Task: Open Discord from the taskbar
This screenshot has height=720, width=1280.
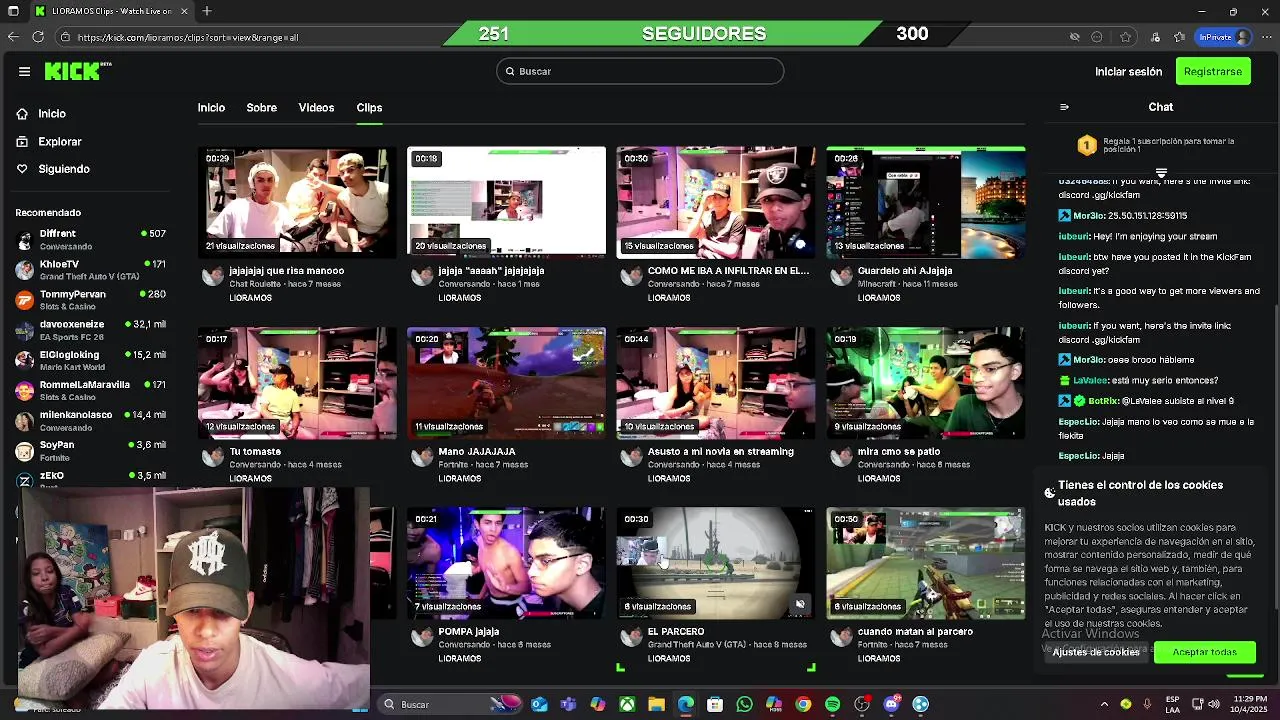Action: (x=891, y=704)
